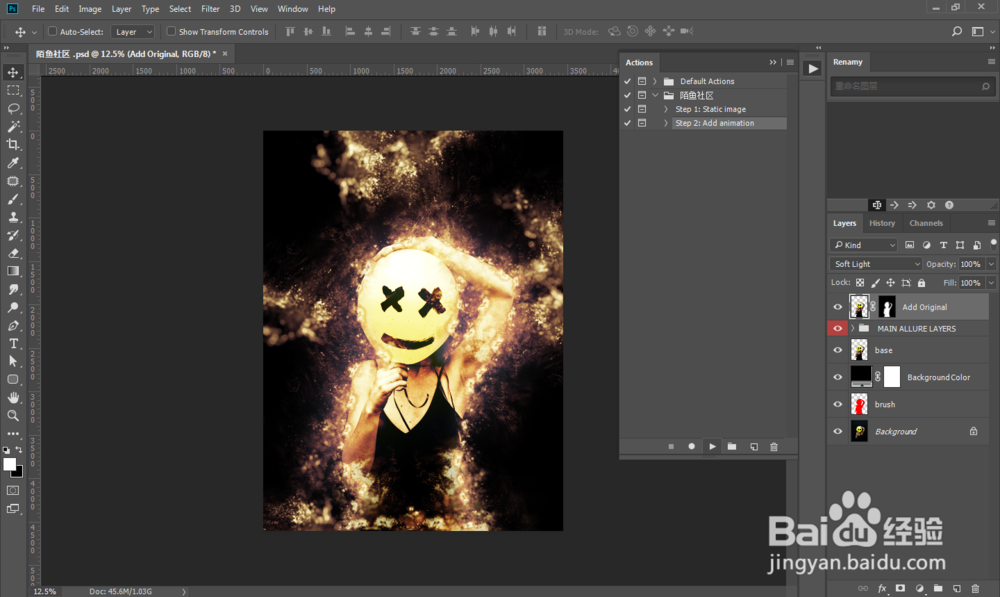This screenshot has height=597, width=1000.
Task: Click the foreground color swatch
Action: [x=10, y=464]
